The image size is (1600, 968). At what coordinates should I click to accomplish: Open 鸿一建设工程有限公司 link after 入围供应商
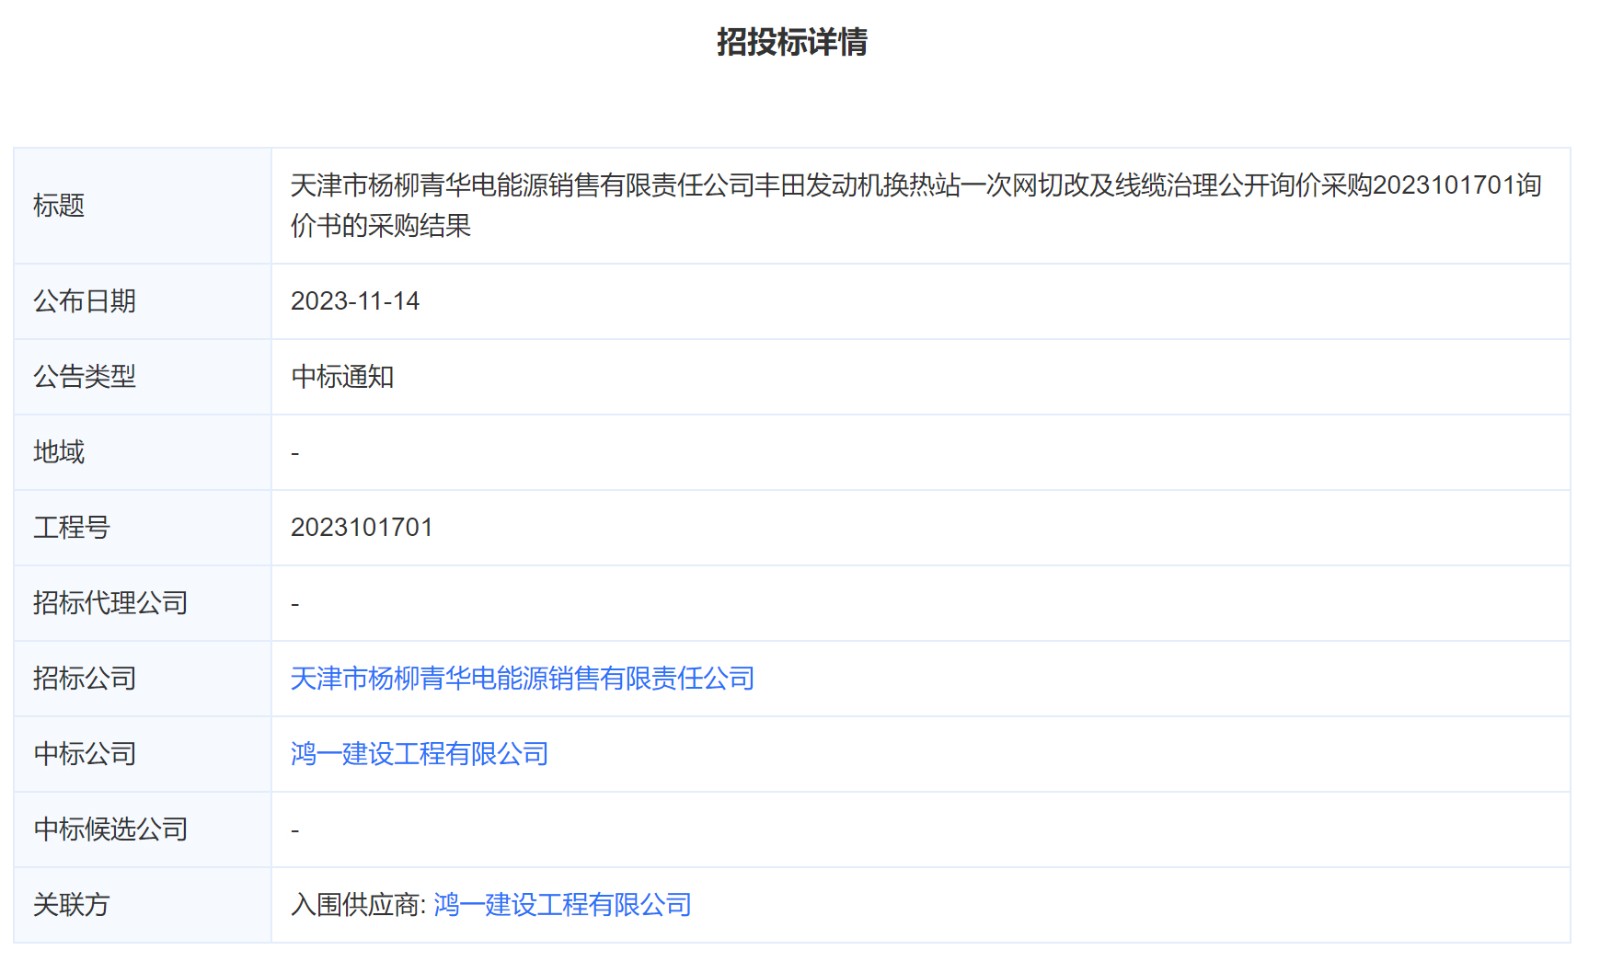coord(562,905)
